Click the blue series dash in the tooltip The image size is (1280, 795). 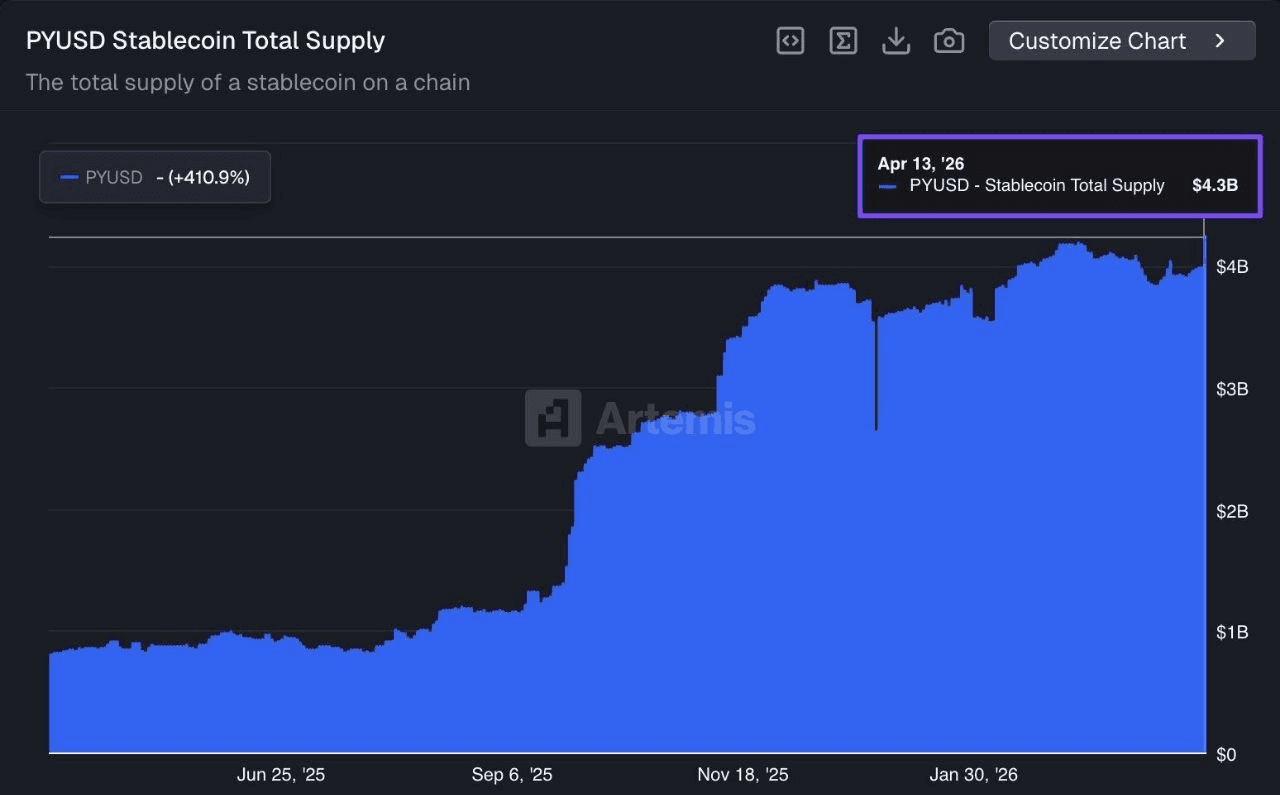point(887,186)
